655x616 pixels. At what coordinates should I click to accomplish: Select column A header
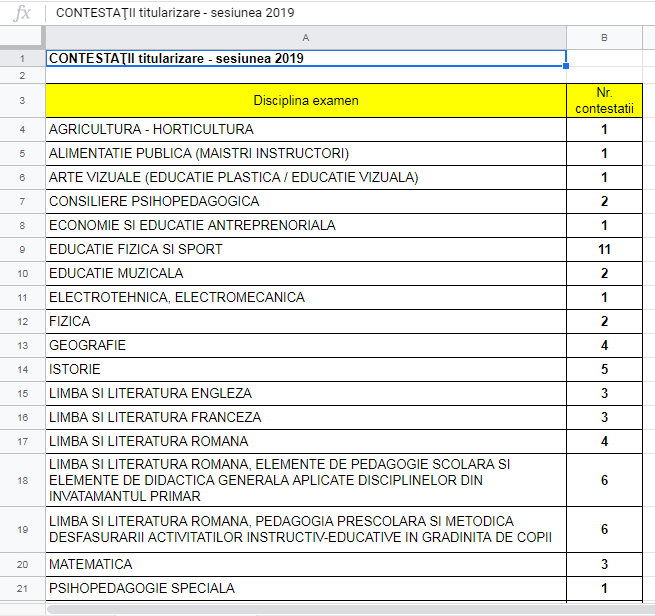coord(305,37)
